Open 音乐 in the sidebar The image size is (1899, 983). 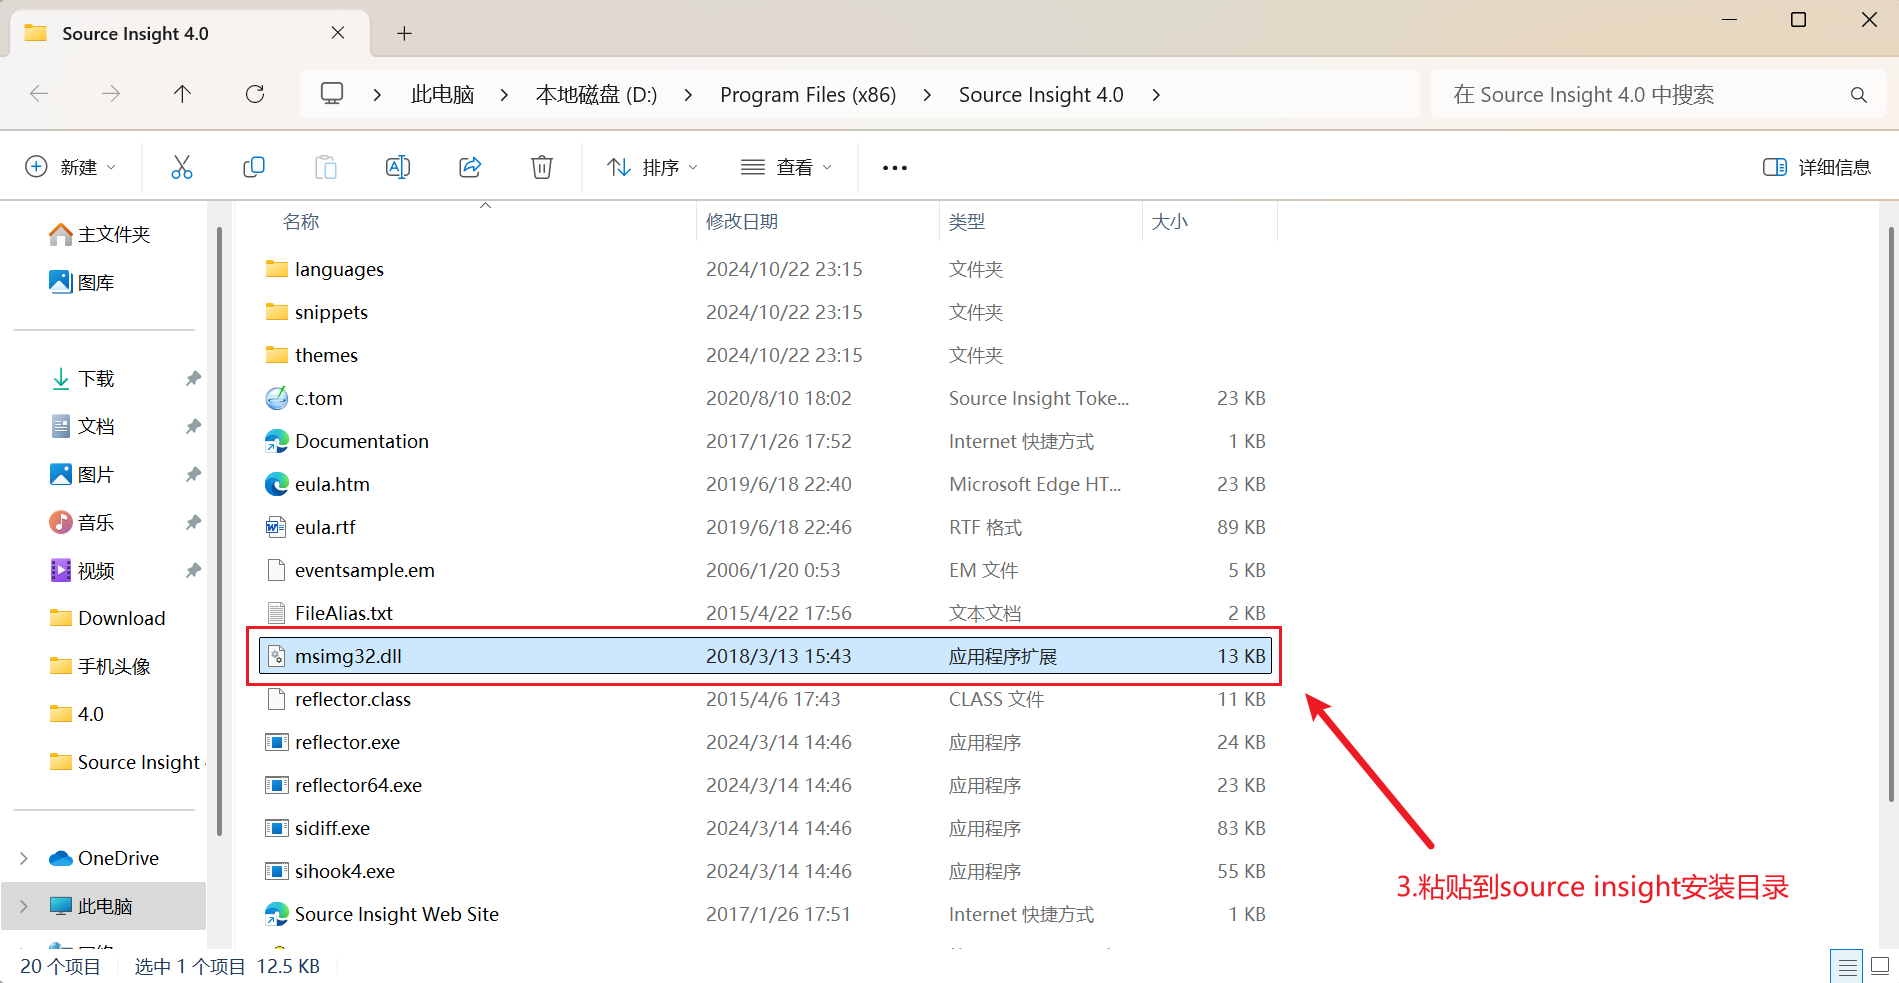pos(82,522)
